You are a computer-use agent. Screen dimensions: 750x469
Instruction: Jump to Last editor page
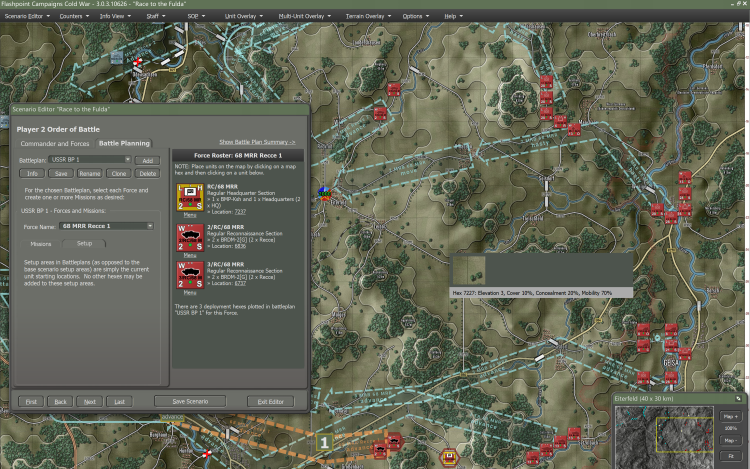pos(119,402)
